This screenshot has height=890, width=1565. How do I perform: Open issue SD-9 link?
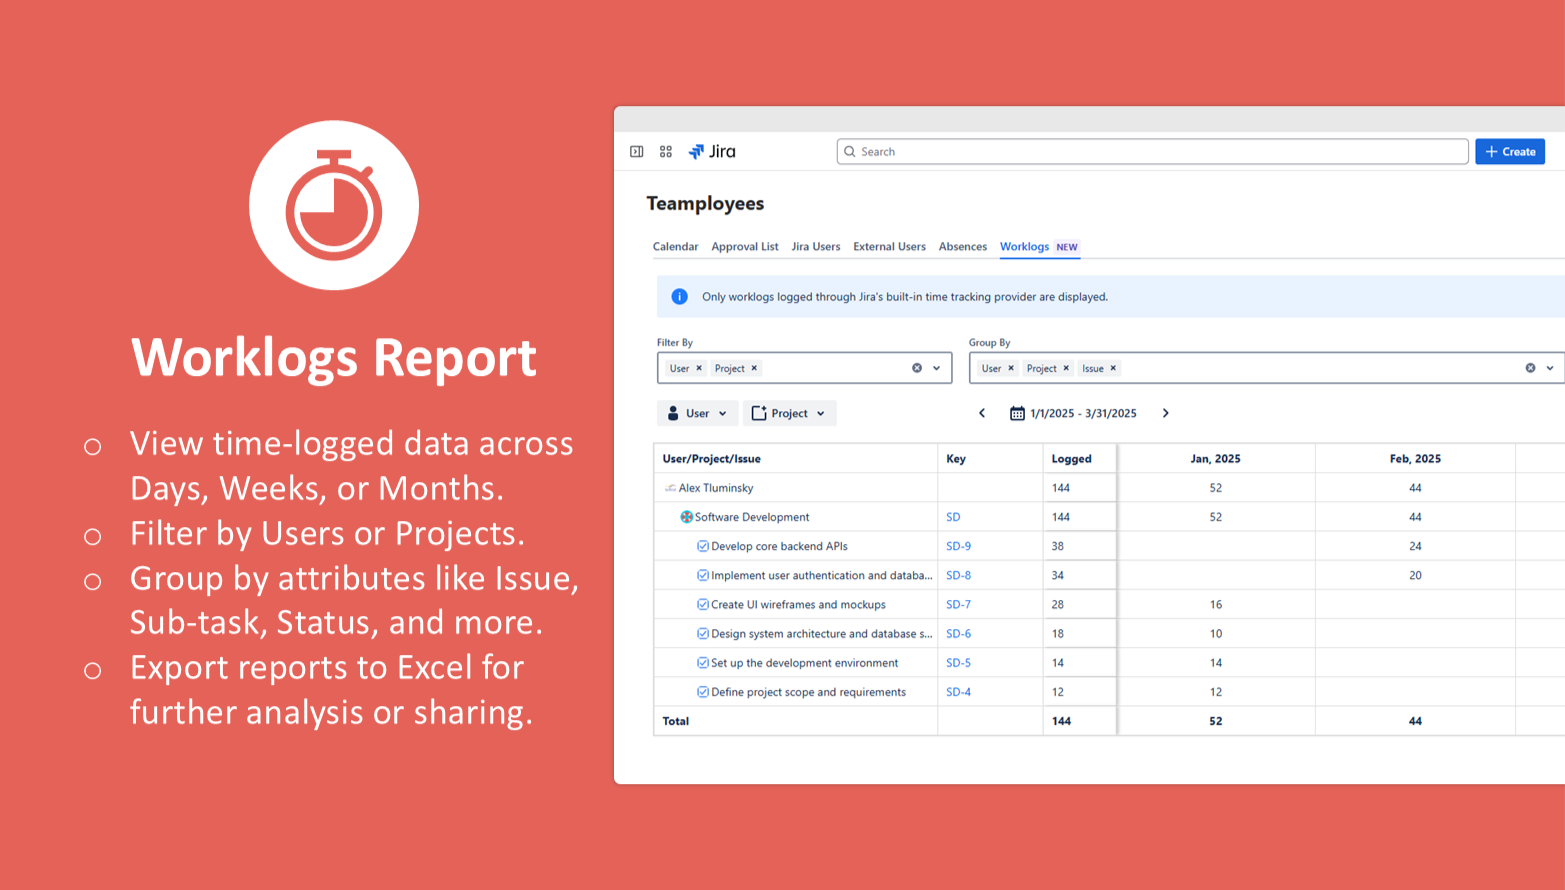point(958,546)
